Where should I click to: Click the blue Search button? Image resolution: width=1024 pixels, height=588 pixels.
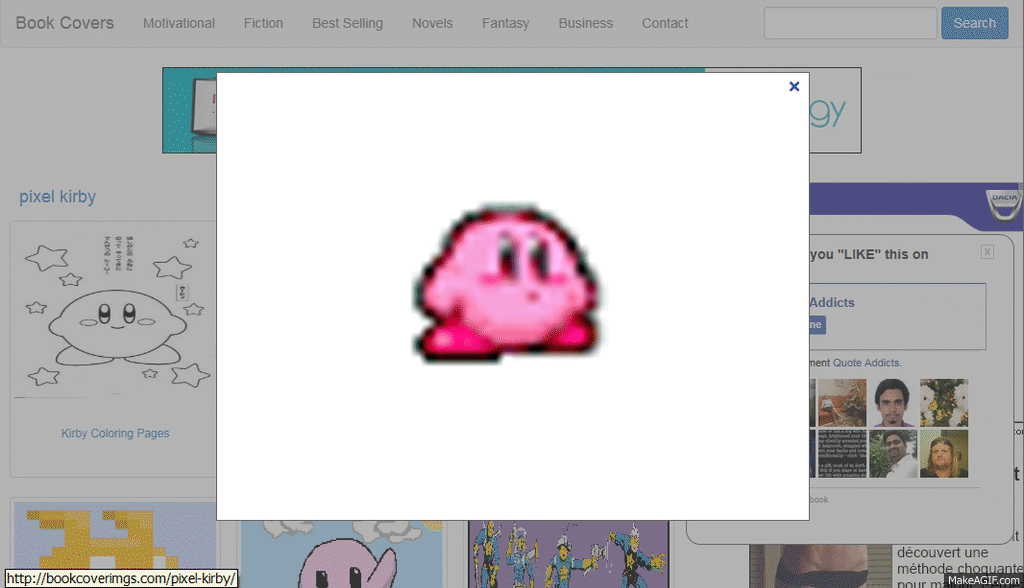tap(974, 23)
